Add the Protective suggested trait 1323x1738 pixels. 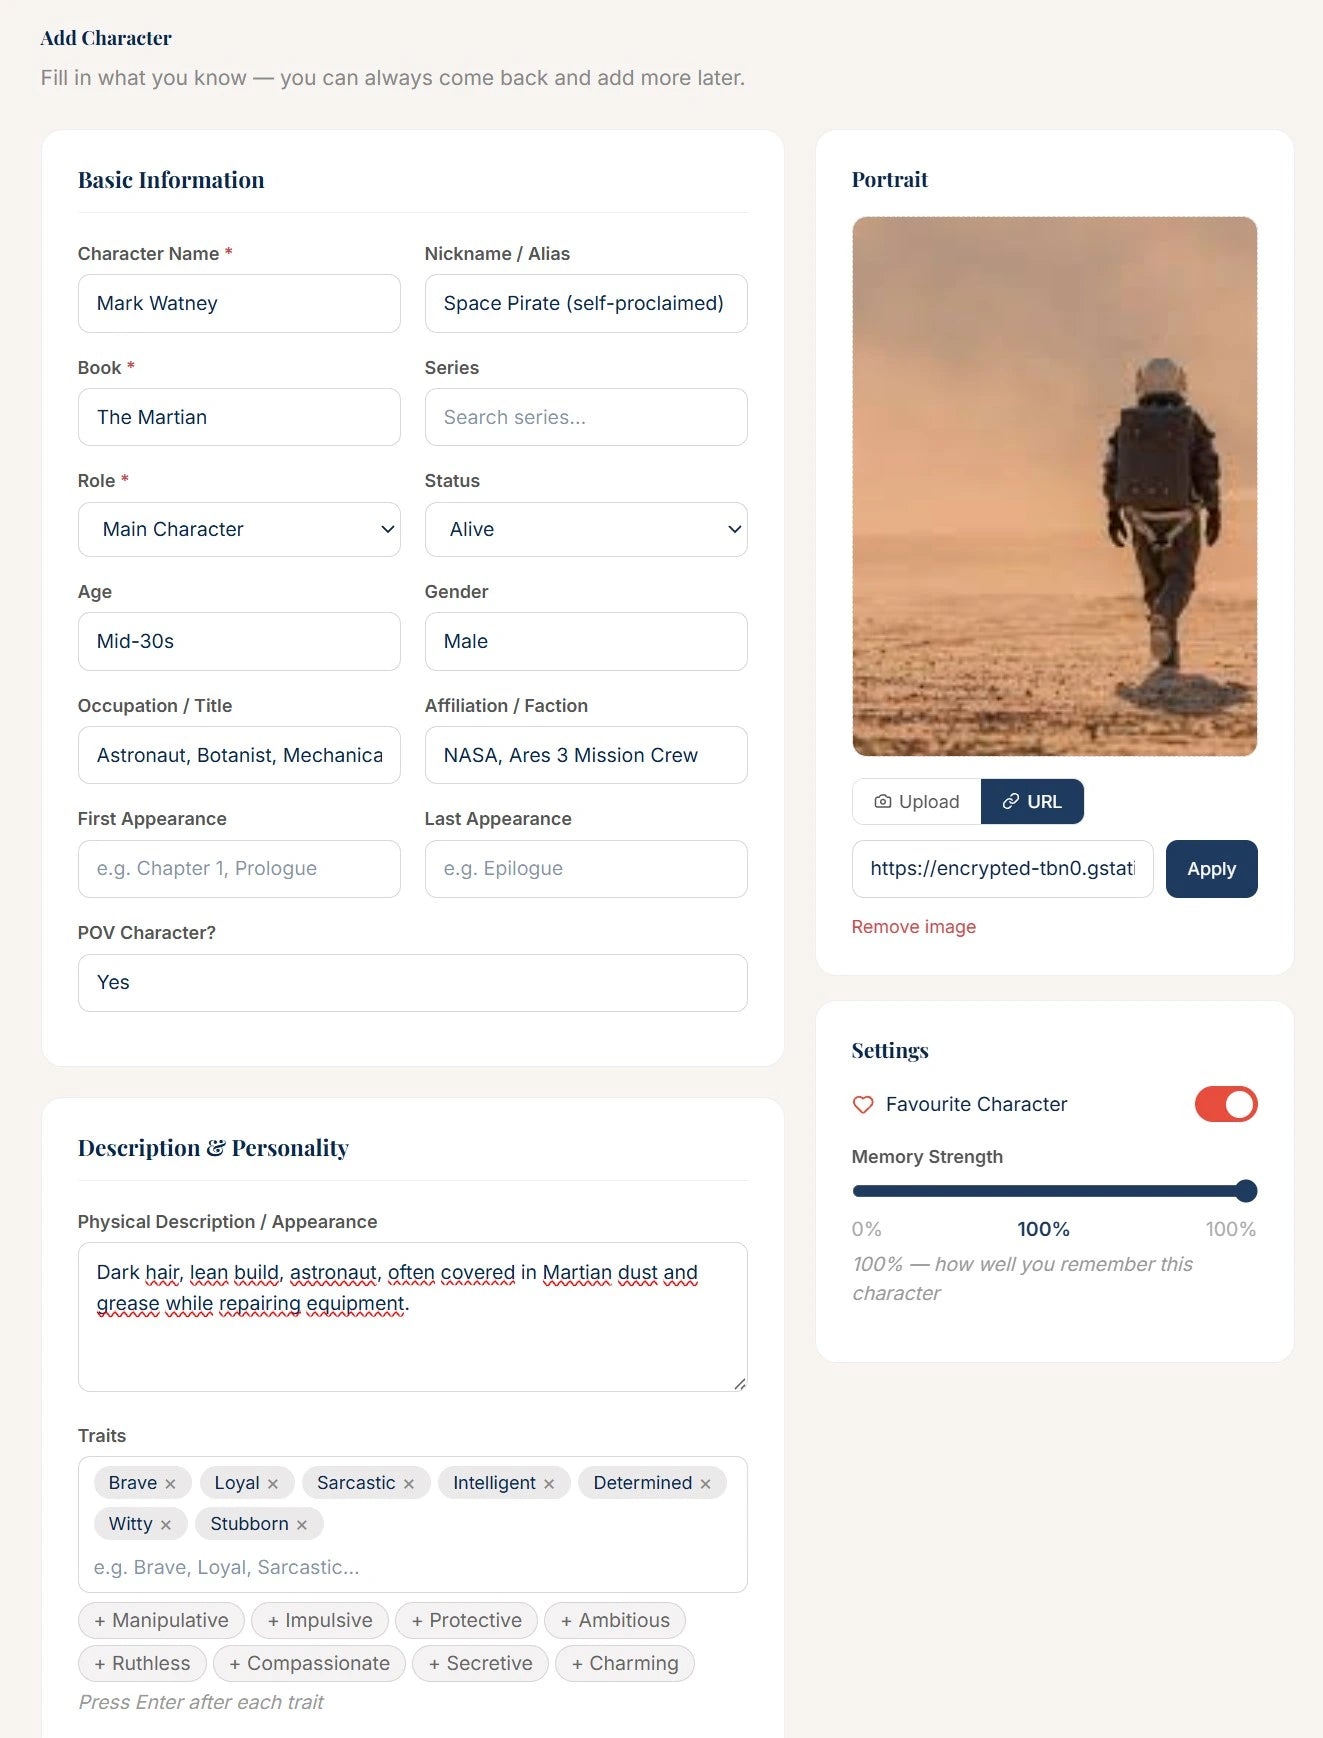(x=466, y=1620)
